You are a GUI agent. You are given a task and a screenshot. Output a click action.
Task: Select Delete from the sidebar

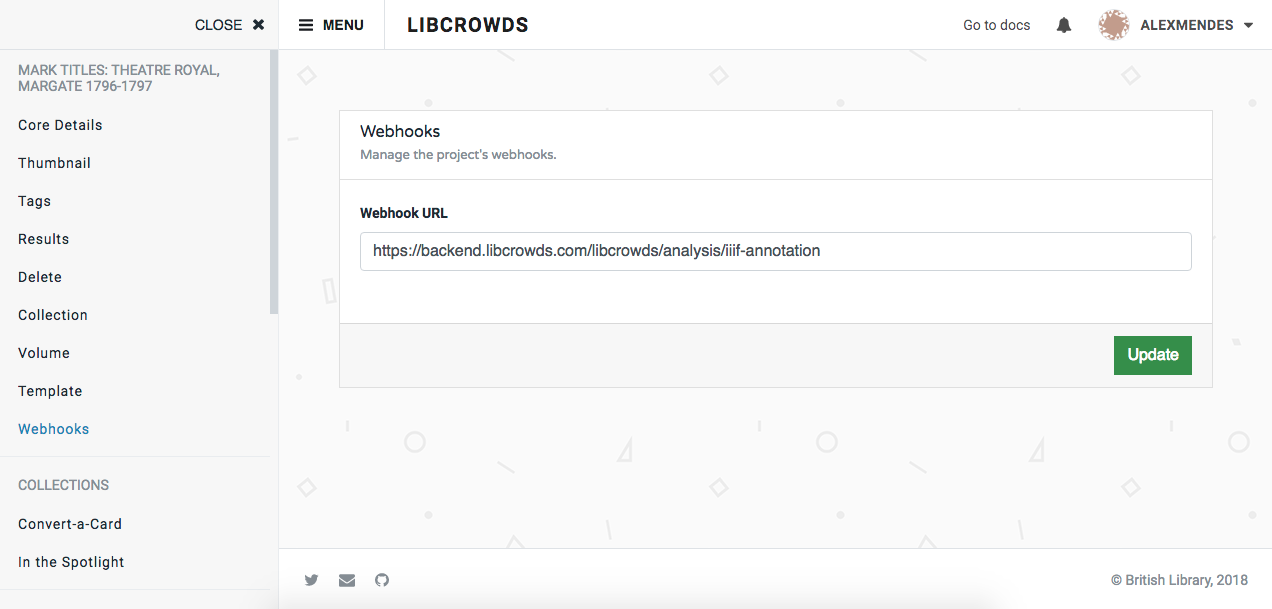pos(40,276)
